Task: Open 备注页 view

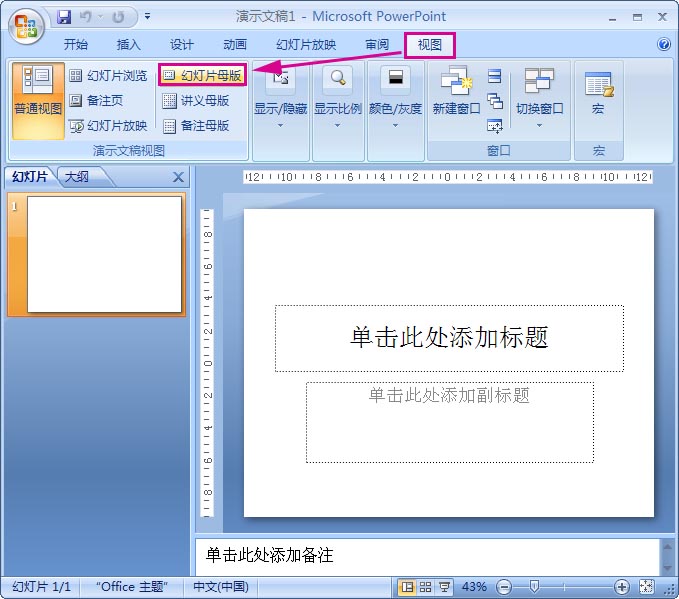Action: [96, 100]
